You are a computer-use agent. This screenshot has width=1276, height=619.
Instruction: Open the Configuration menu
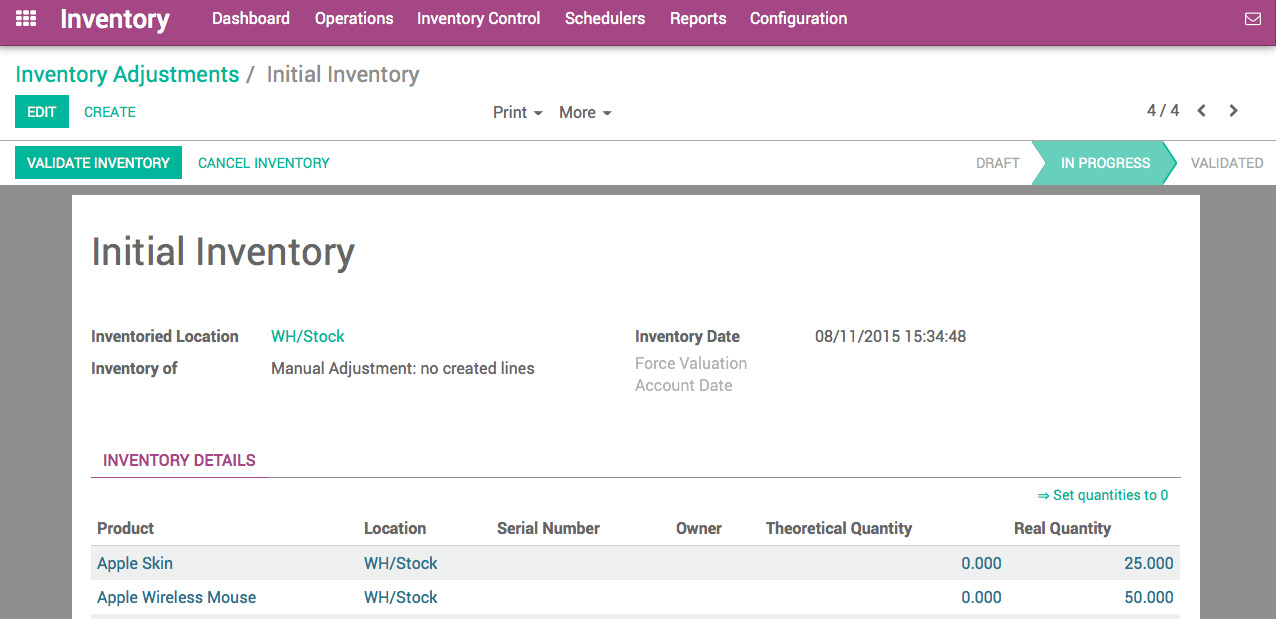(797, 18)
